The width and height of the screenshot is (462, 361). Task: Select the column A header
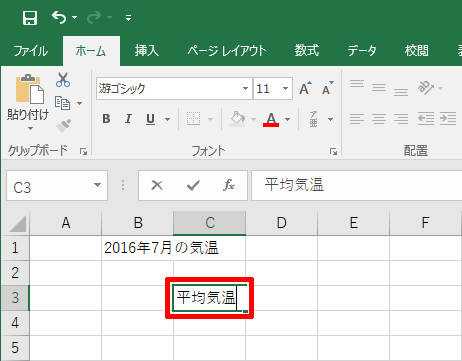point(66,223)
